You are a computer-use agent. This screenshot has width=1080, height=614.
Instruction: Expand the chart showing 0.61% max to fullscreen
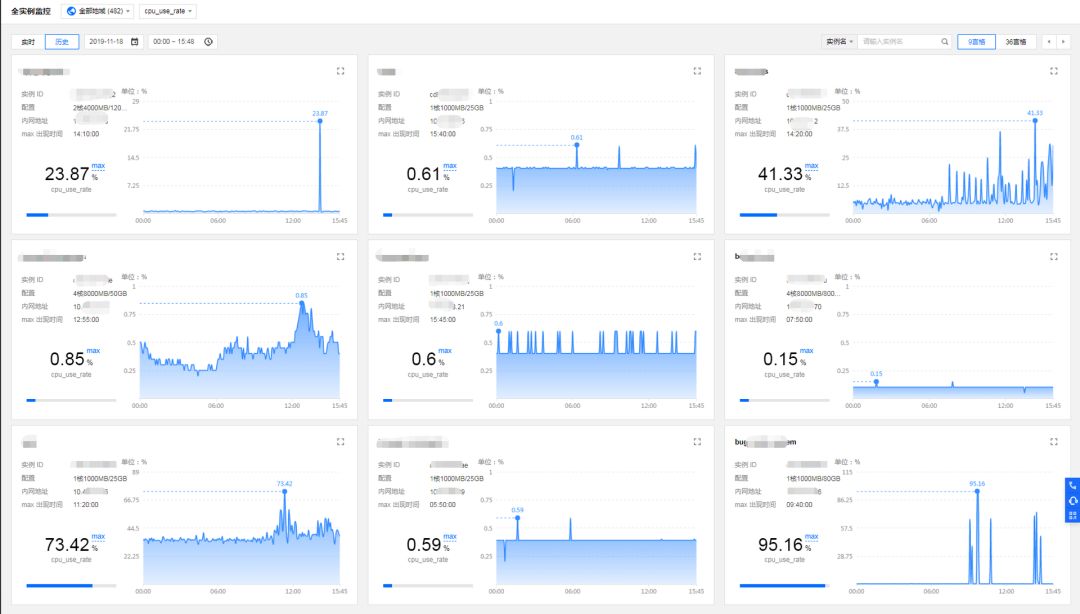click(697, 71)
